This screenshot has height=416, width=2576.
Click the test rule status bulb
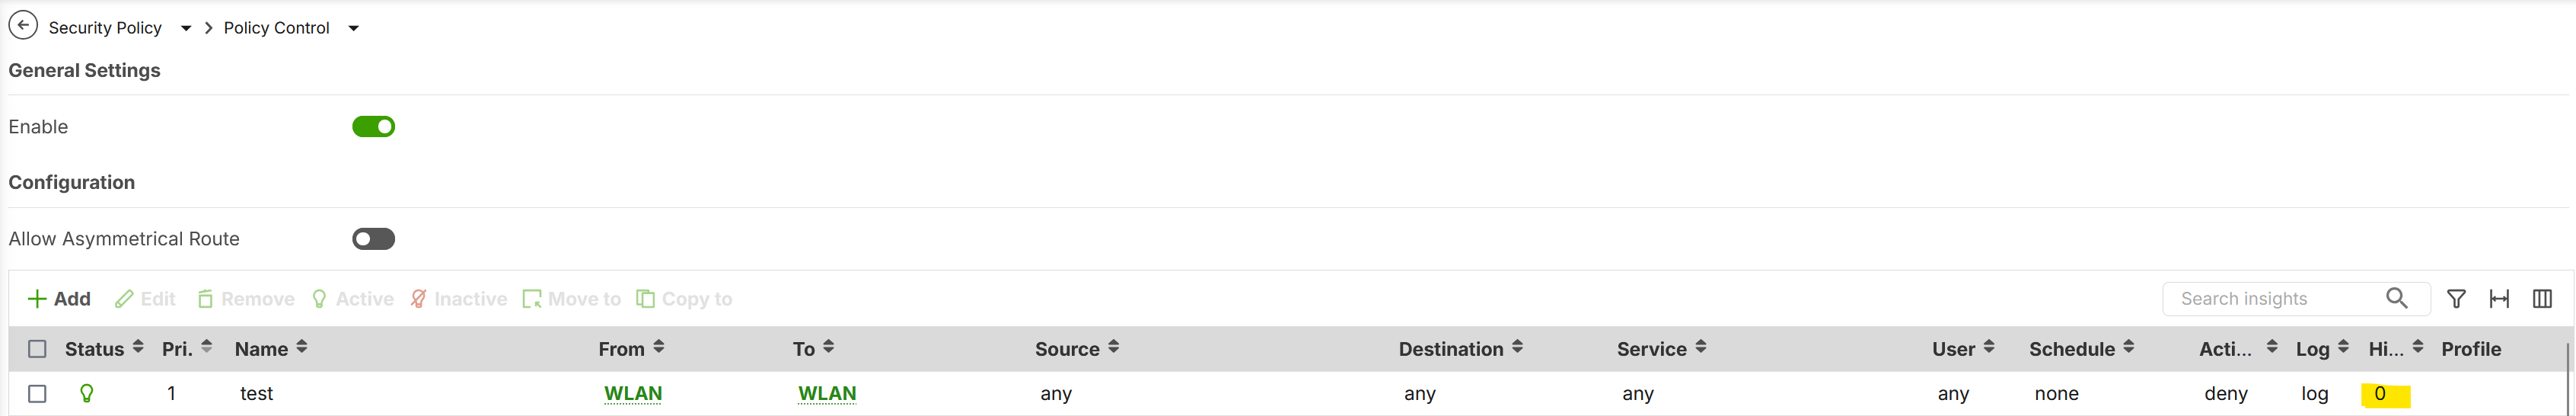87,394
